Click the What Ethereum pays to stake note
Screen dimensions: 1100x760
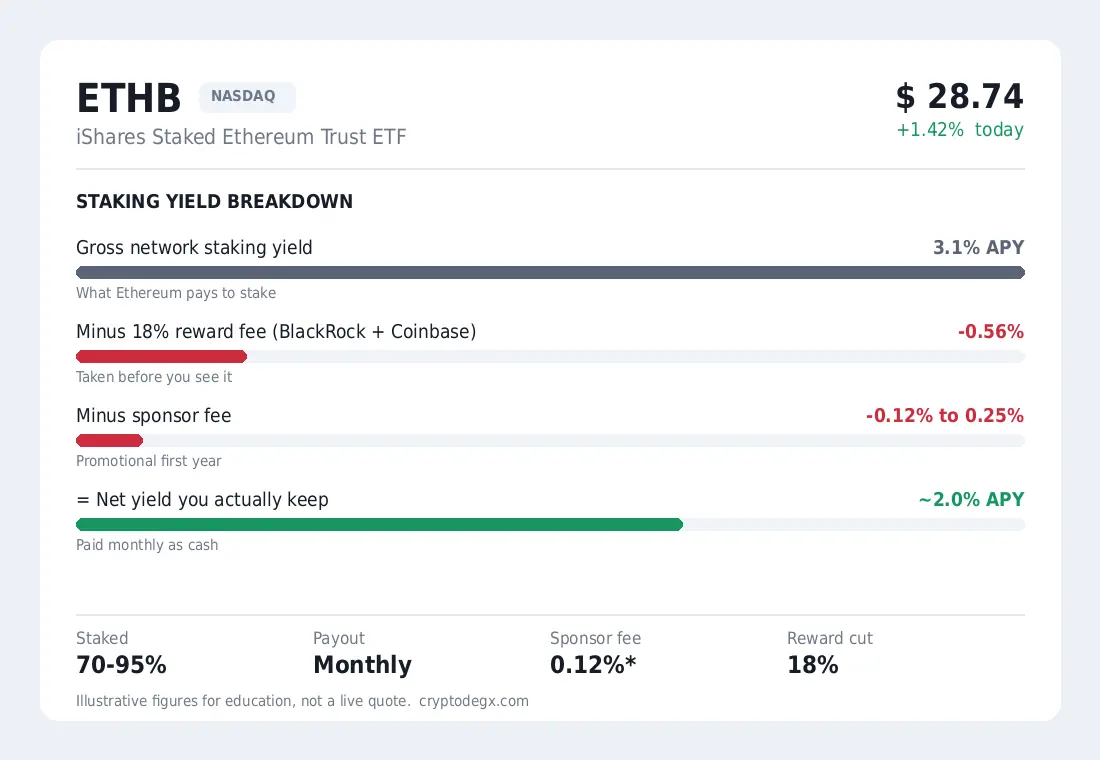point(176,293)
